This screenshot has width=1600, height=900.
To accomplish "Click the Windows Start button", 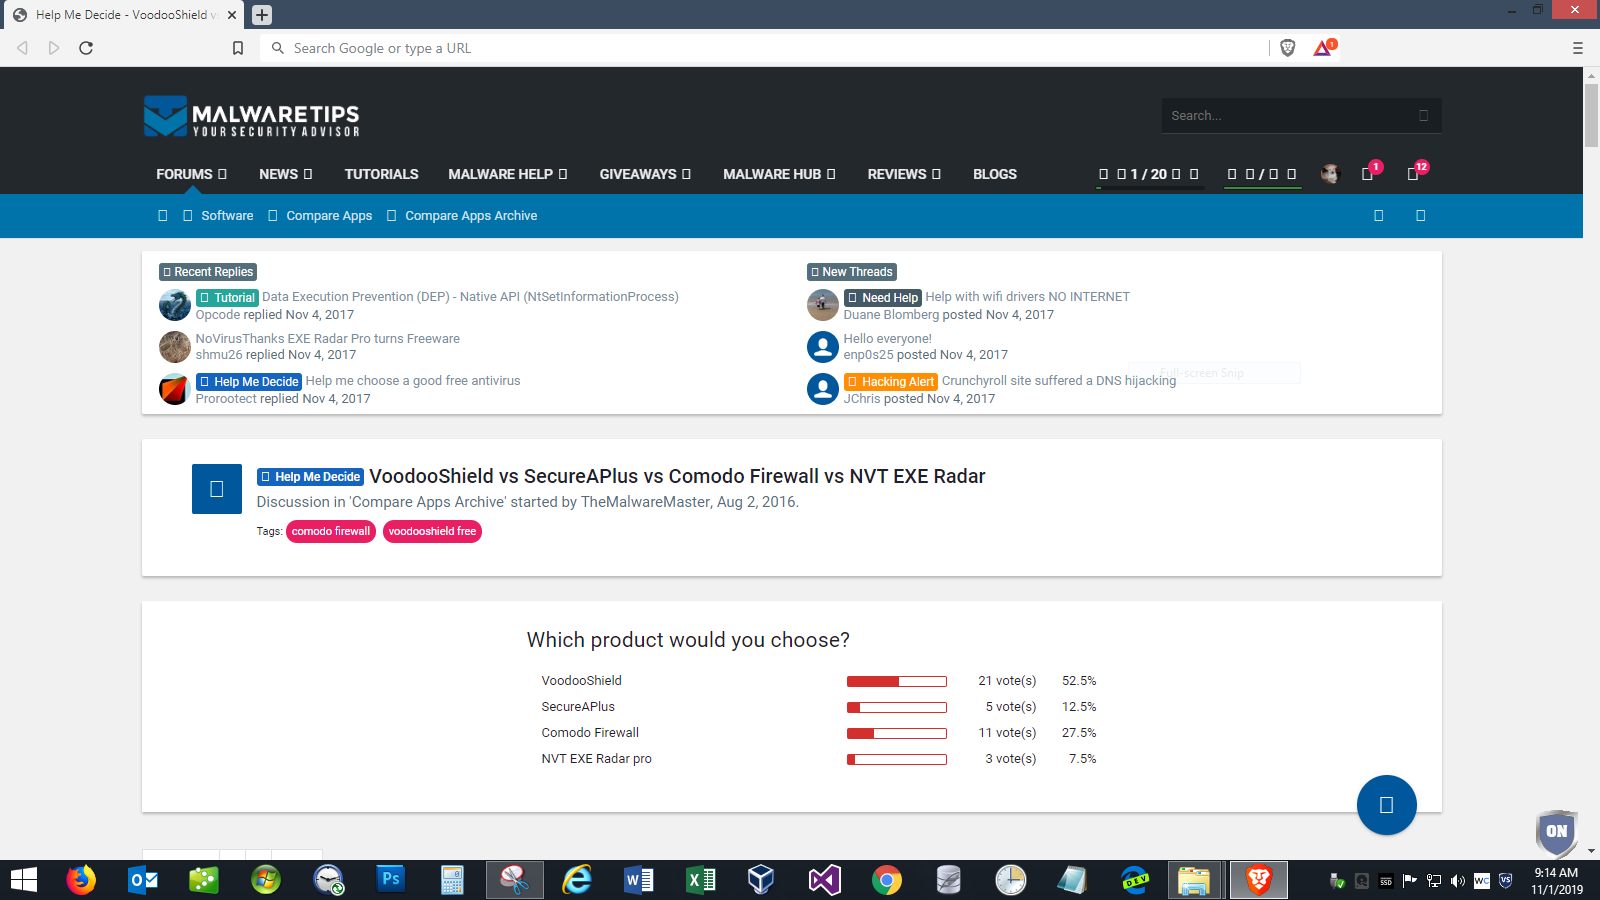I will (24, 880).
